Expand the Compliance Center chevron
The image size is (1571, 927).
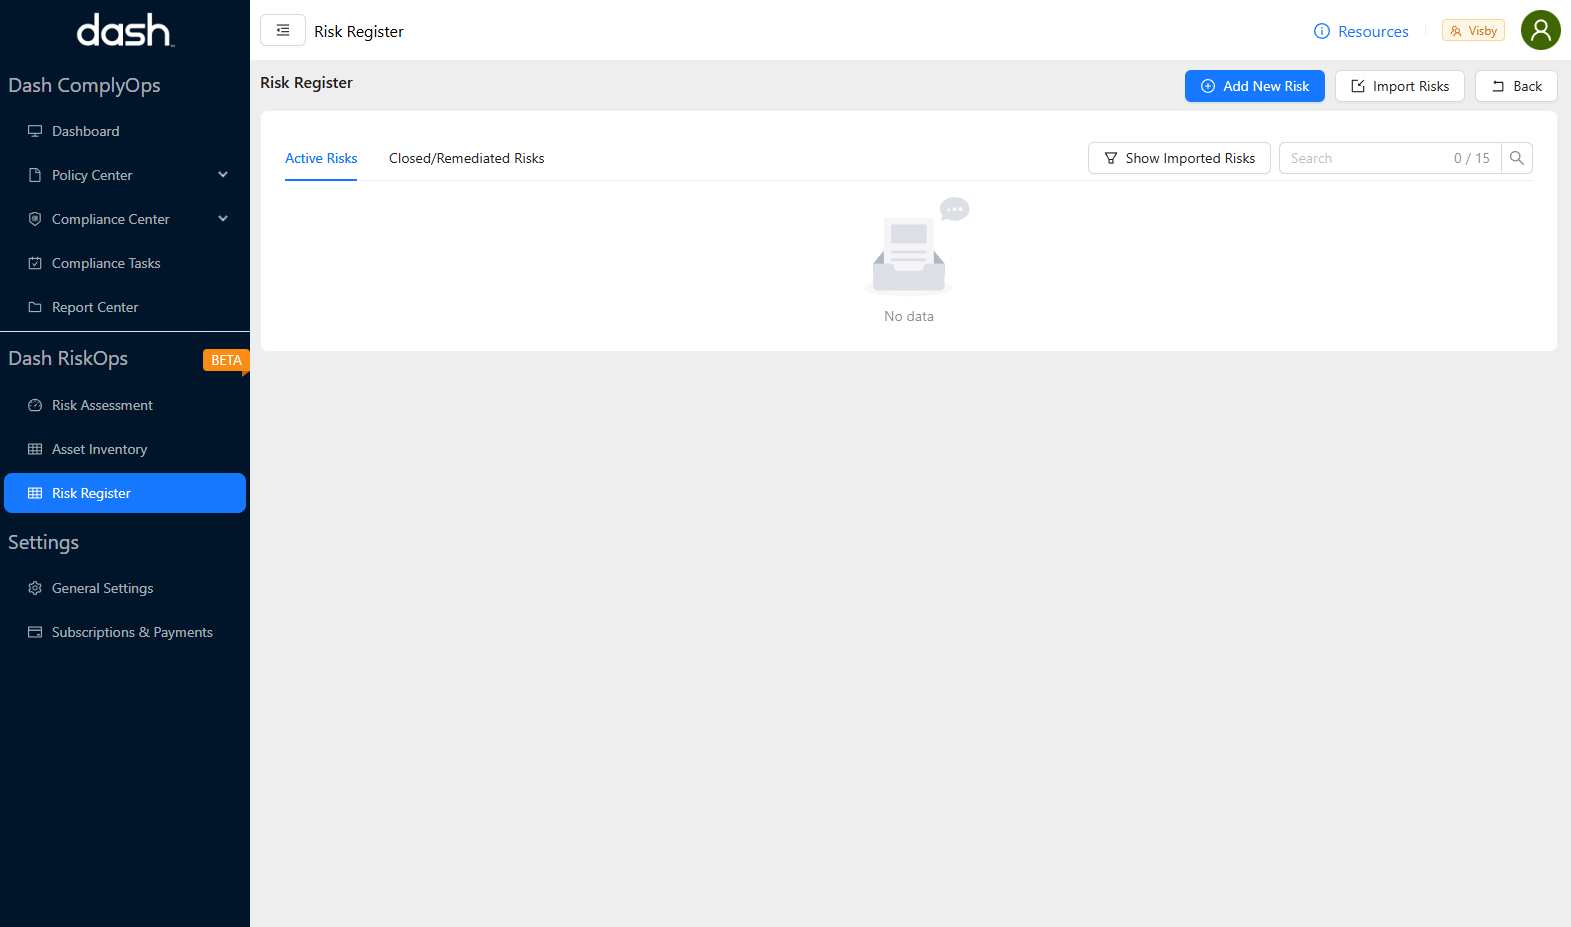pyautogui.click(x=223, y=219)
